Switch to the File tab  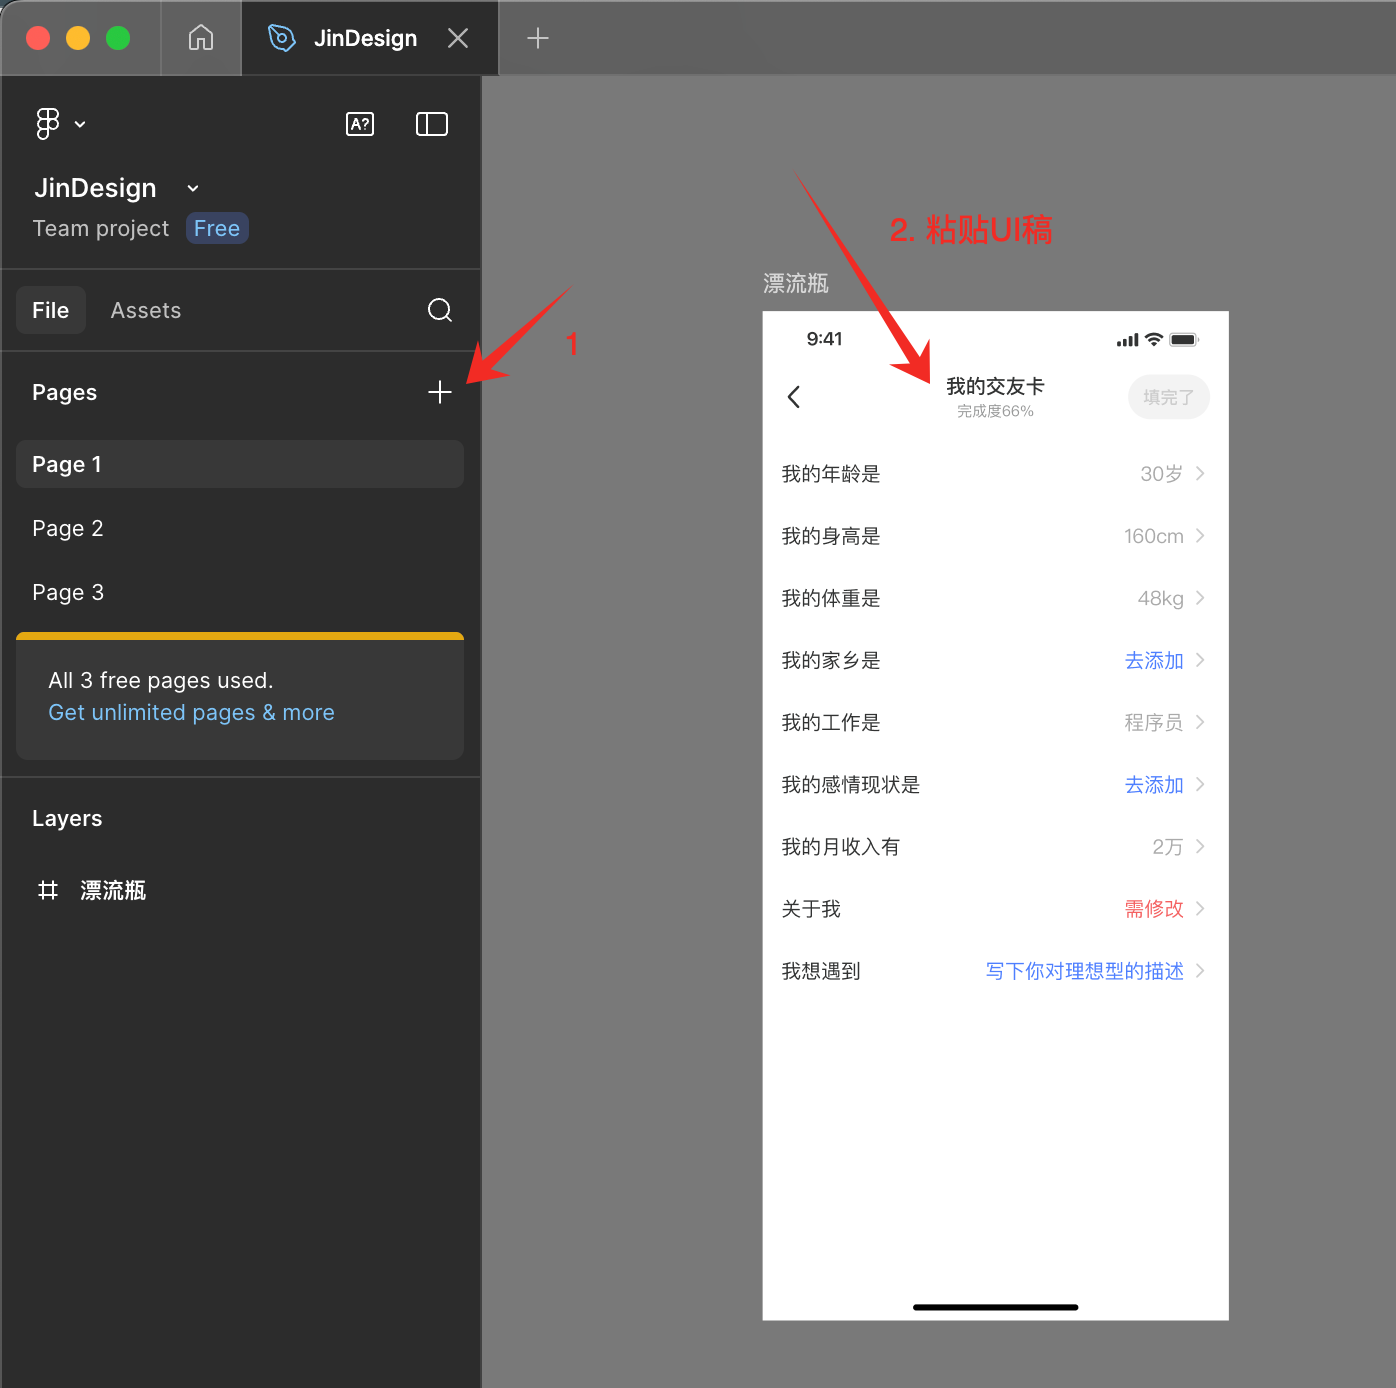[x=50, y=310]
